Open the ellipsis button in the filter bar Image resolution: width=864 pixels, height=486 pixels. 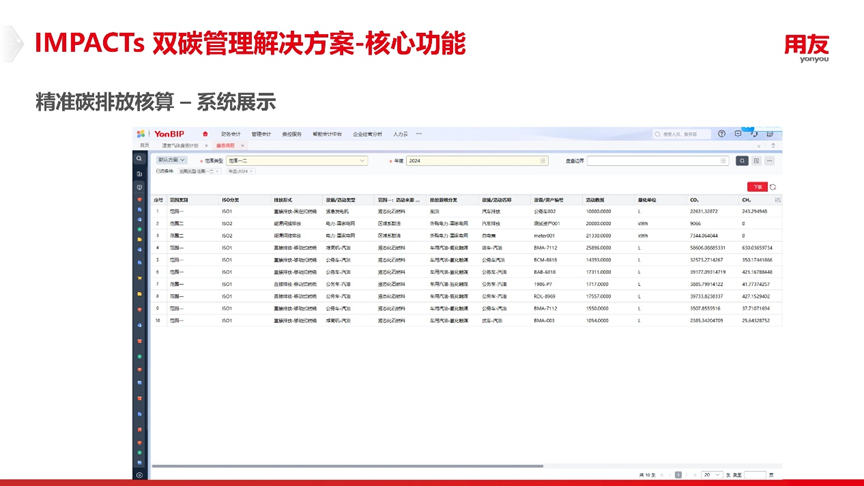coord(770,161)
